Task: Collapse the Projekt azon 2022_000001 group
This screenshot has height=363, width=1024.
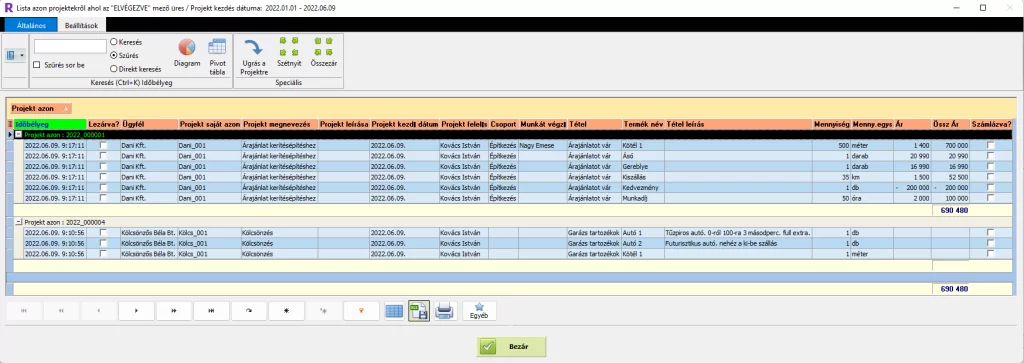Action: (18, 134)
